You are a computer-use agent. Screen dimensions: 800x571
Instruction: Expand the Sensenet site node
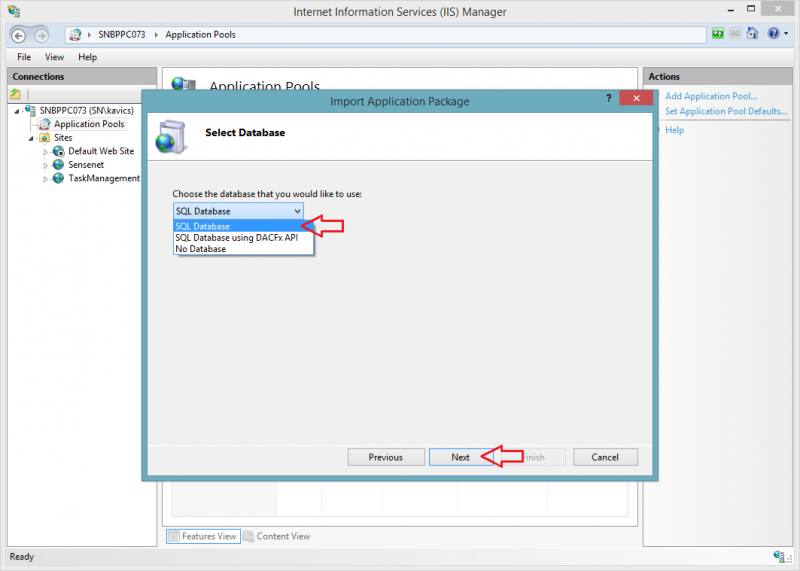pos(45,165)
